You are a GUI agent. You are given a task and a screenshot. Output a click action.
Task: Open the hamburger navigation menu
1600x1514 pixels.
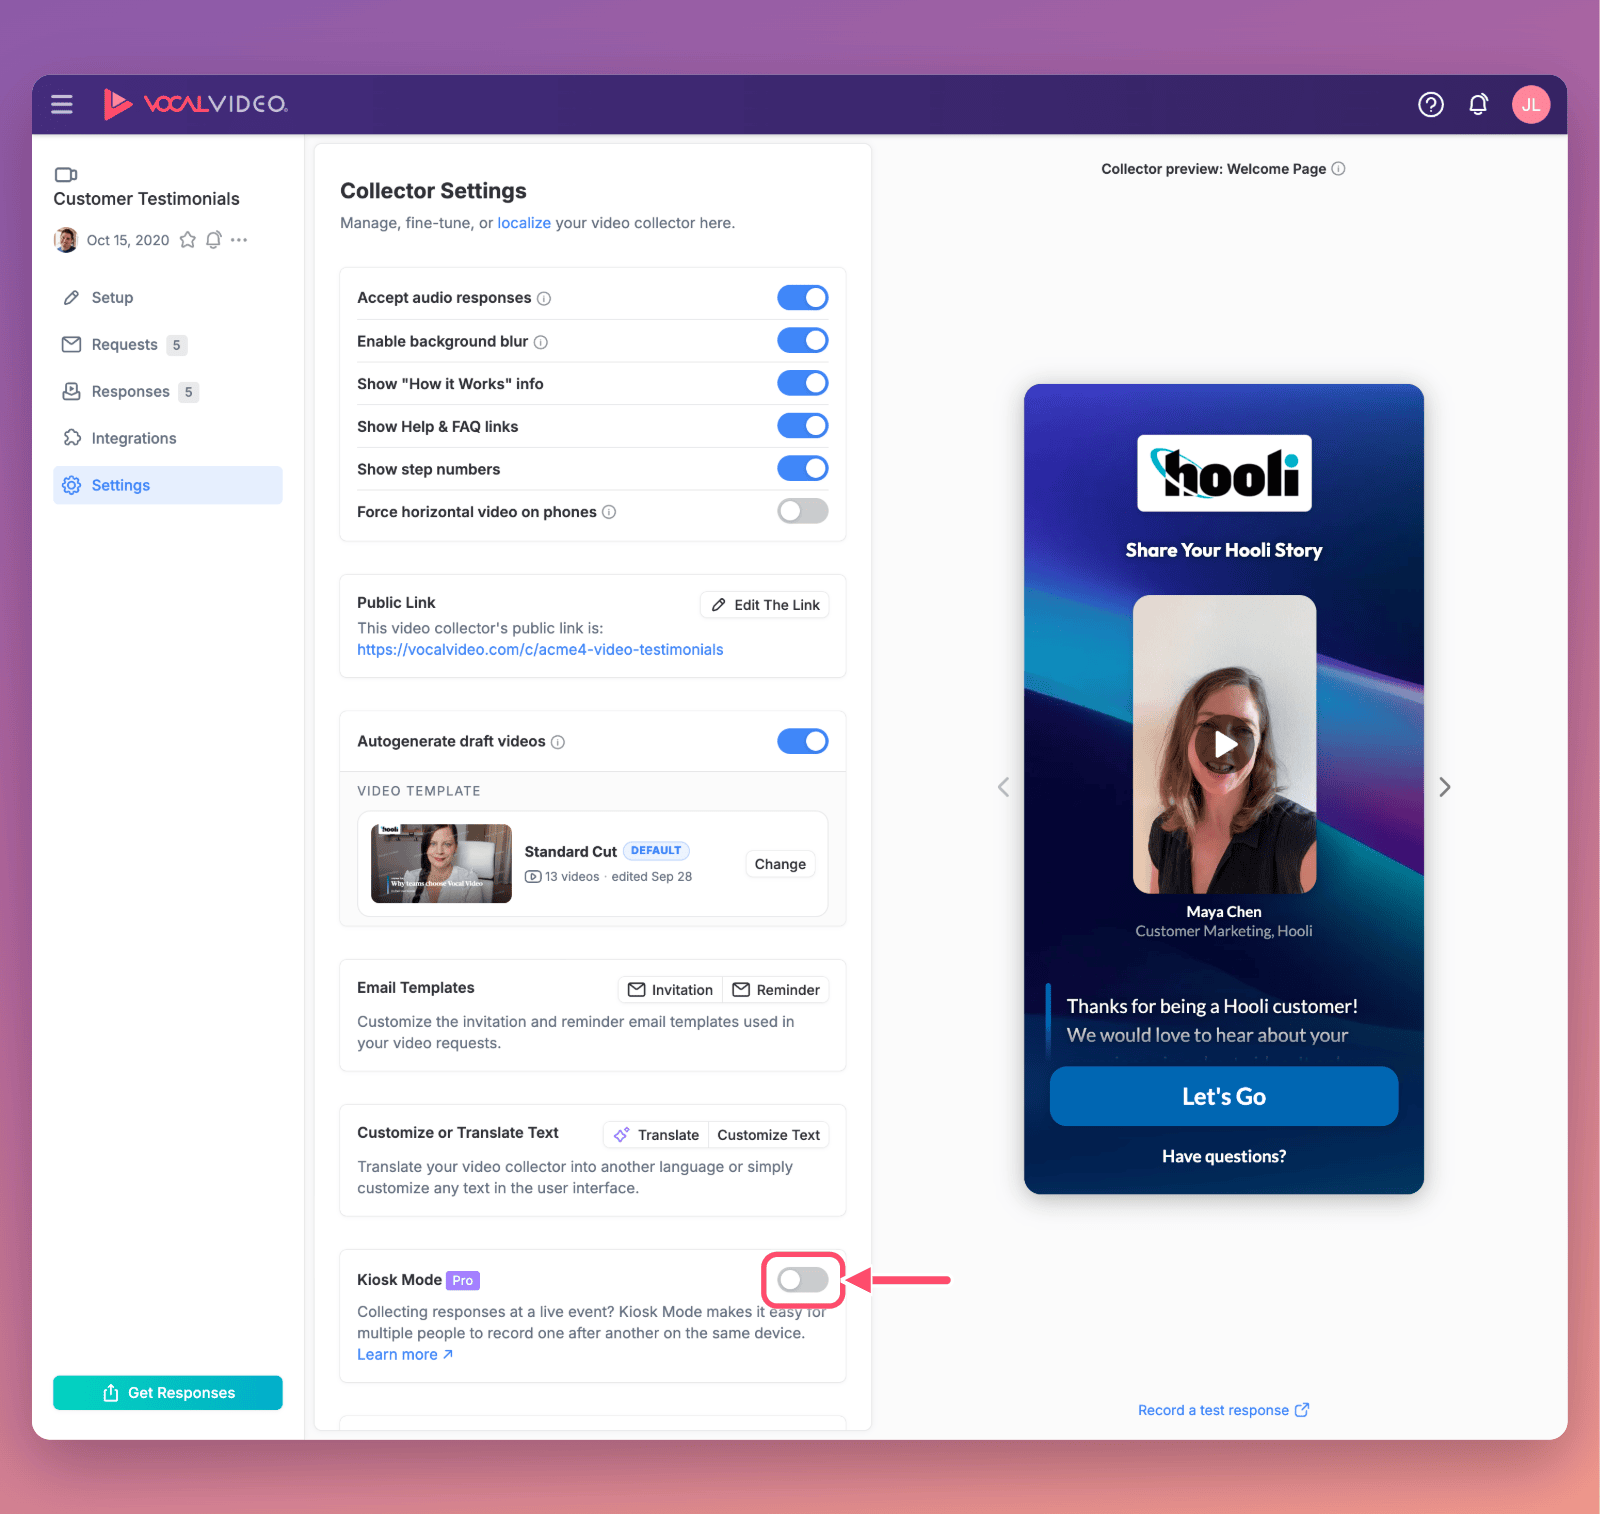pos(62,104)
